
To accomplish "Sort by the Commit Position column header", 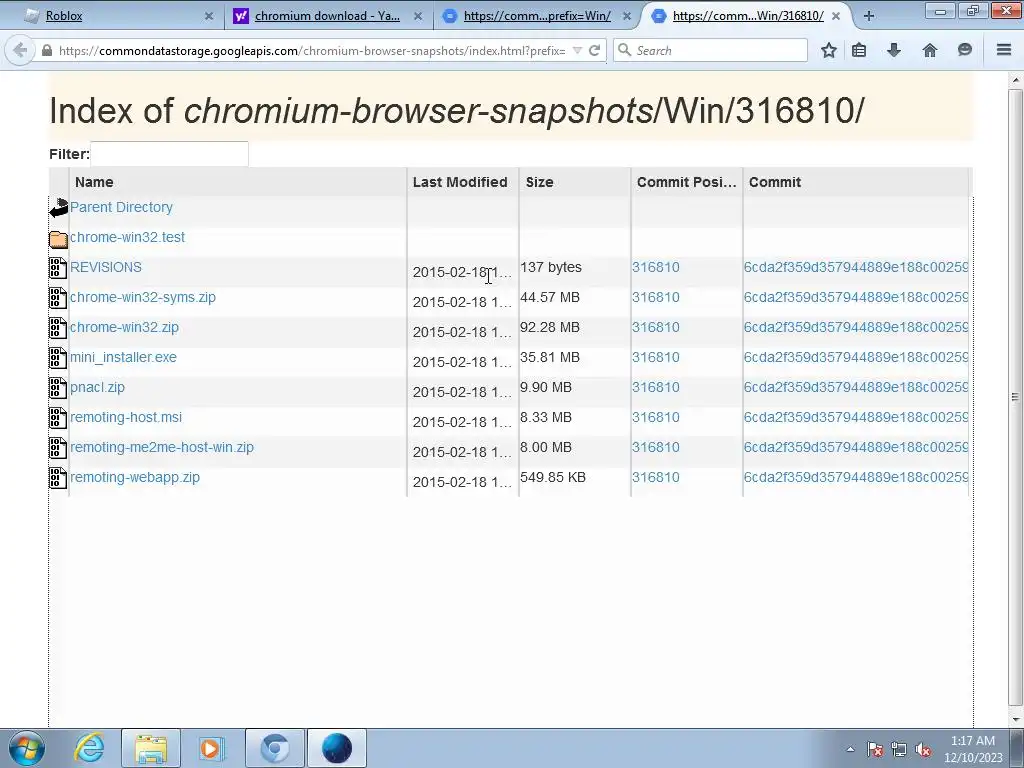I will click(687, 182).
